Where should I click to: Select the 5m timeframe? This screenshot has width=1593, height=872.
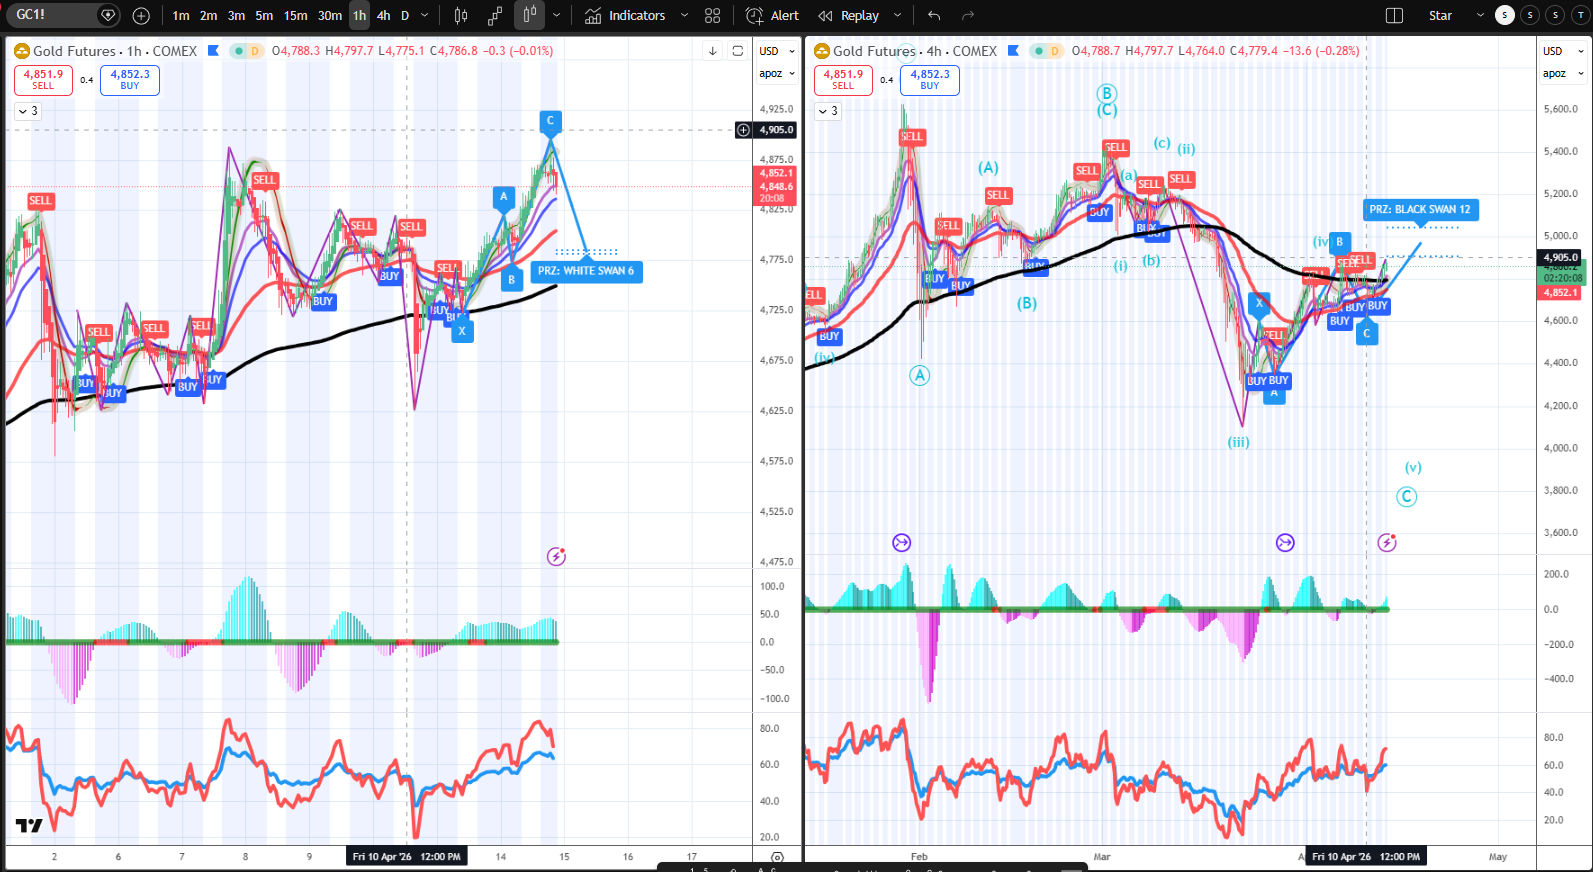point(264,15)
